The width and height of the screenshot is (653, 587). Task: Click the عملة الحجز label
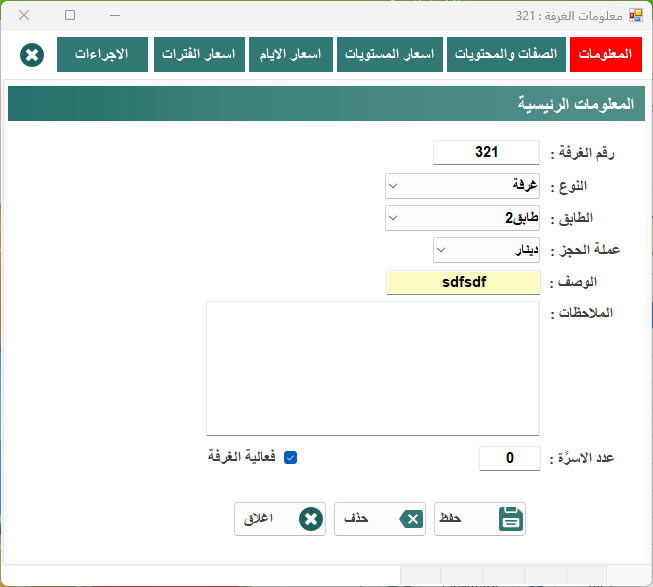tap(586, 250)
